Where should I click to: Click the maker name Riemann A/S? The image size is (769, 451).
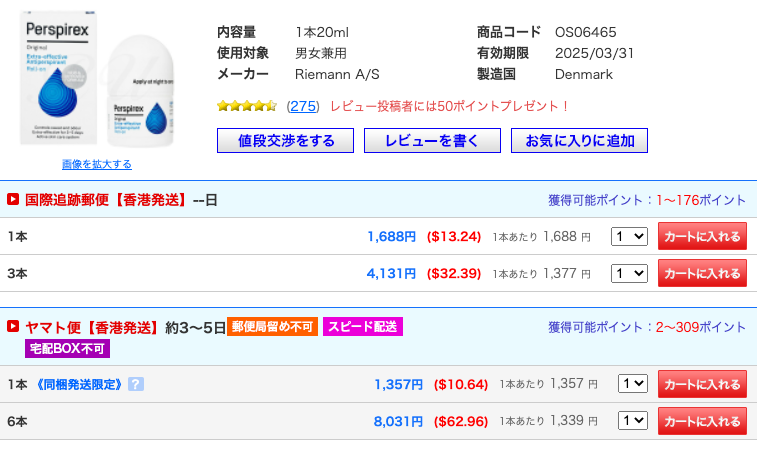coord(337,75)
